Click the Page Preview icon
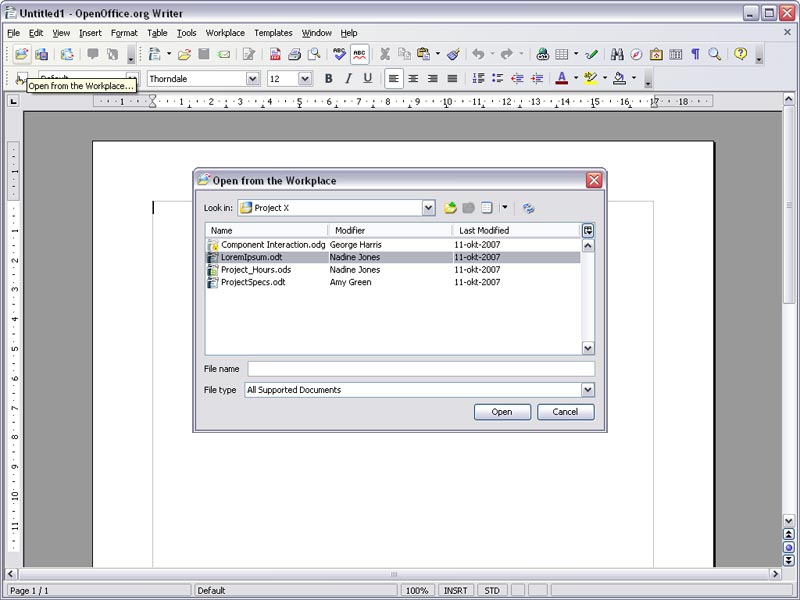 click(x=314, y=54)
